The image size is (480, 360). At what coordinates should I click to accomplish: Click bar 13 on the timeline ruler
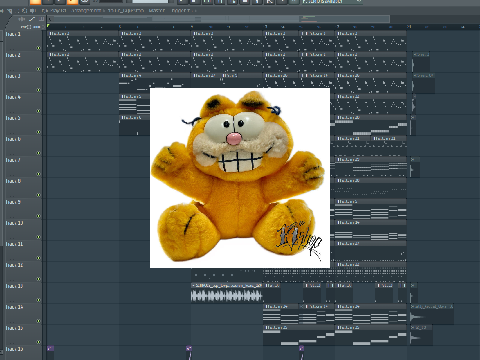(266, 27)
